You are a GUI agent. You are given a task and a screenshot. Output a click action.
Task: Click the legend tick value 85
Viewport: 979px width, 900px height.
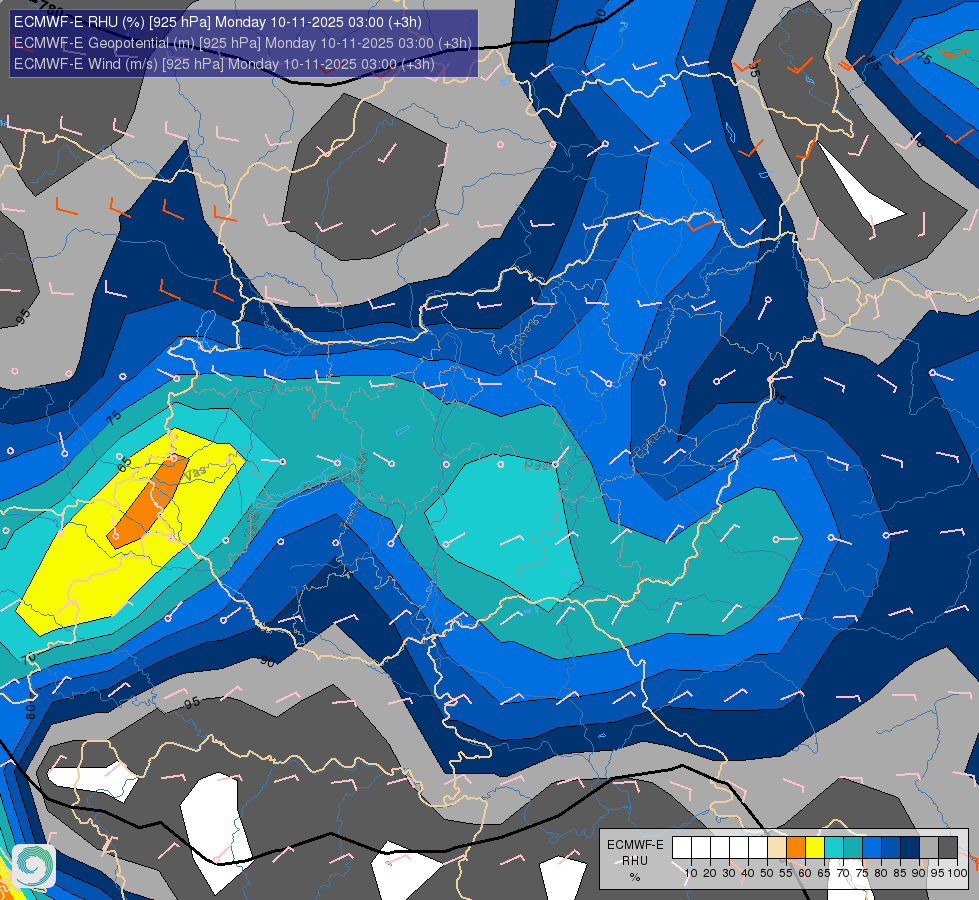(900, 873)
